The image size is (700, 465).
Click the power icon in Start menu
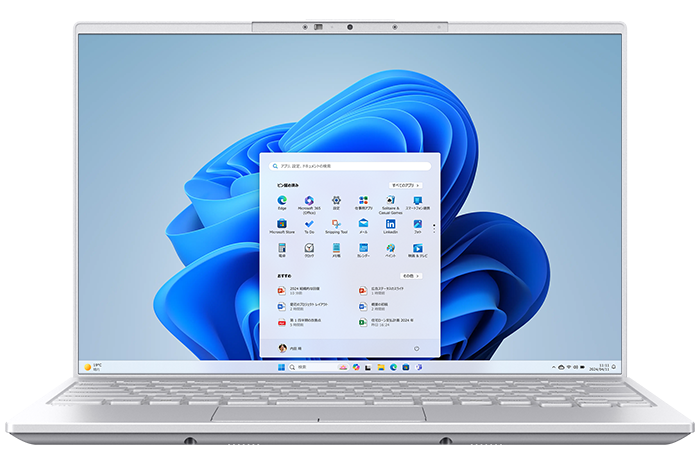coord(415,348)
